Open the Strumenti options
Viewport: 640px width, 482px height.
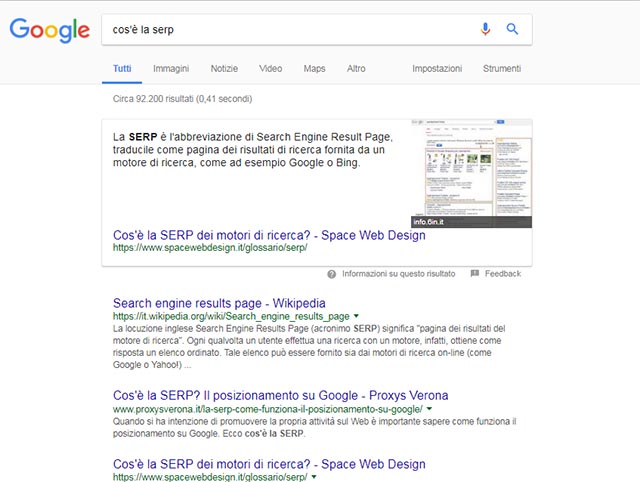502,69
